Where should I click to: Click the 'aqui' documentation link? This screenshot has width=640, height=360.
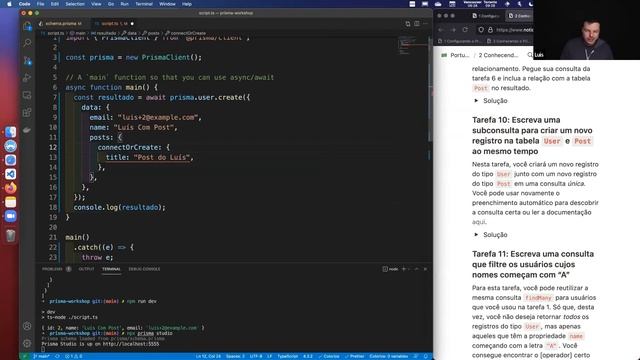coord(478,222)
